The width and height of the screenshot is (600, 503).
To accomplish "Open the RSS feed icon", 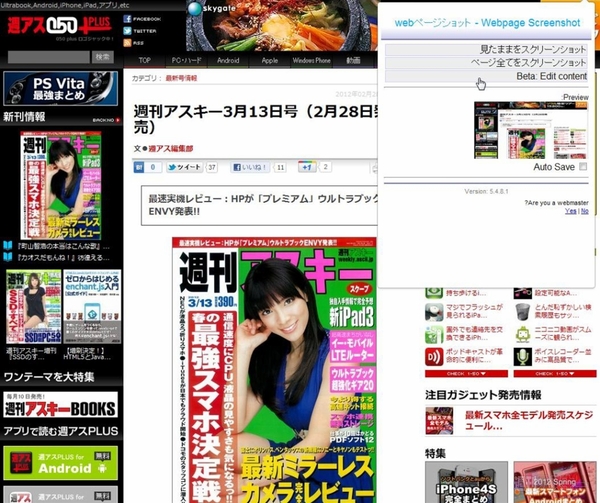I will pyautogui.click(x=127, y=43).
